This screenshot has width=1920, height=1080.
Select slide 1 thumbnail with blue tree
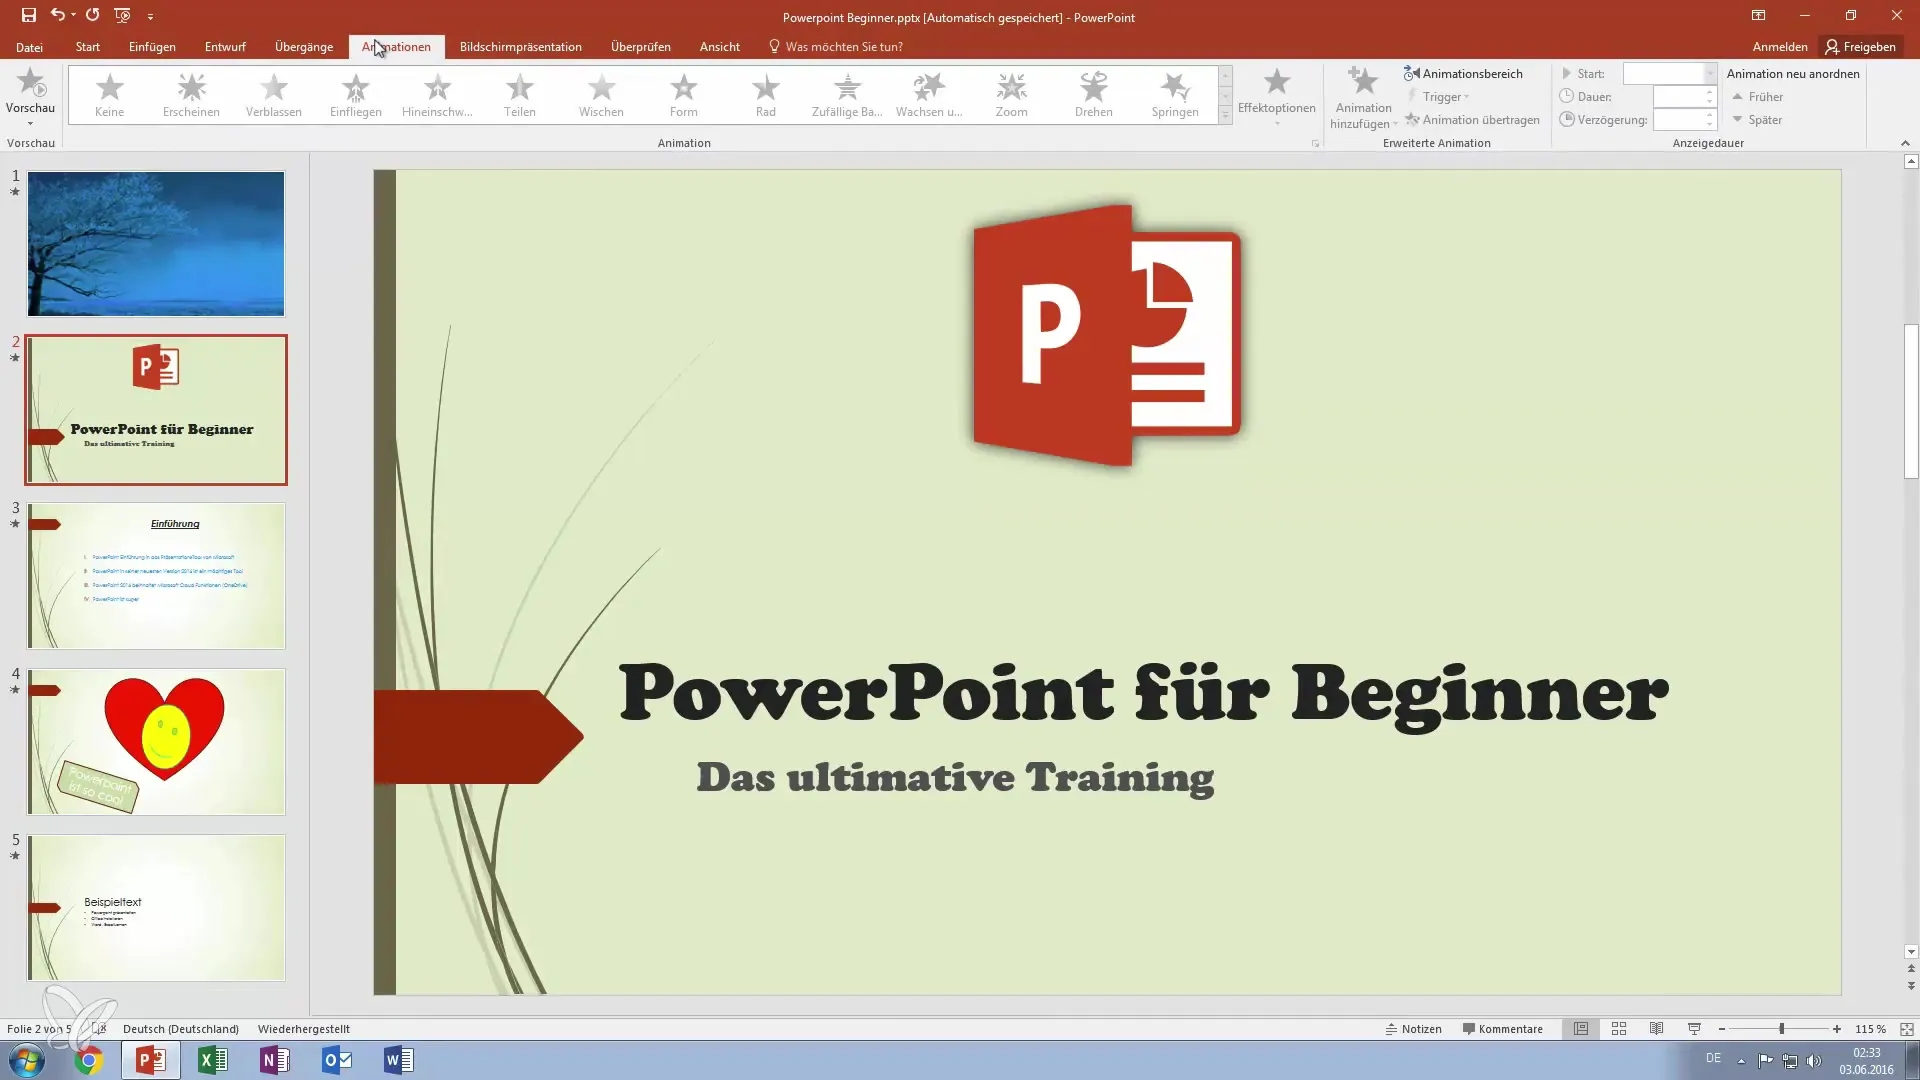click(156, 244)
